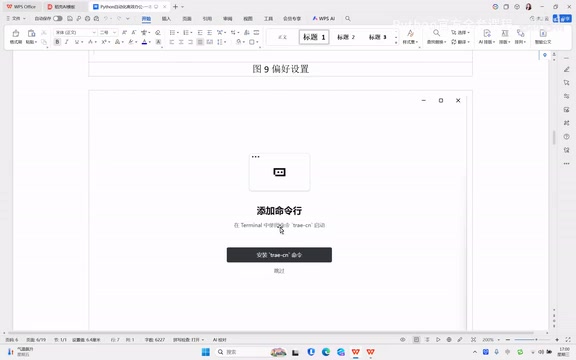Toggle underline formatting
This screenshot has width=576, height=360.
(76, 42)
